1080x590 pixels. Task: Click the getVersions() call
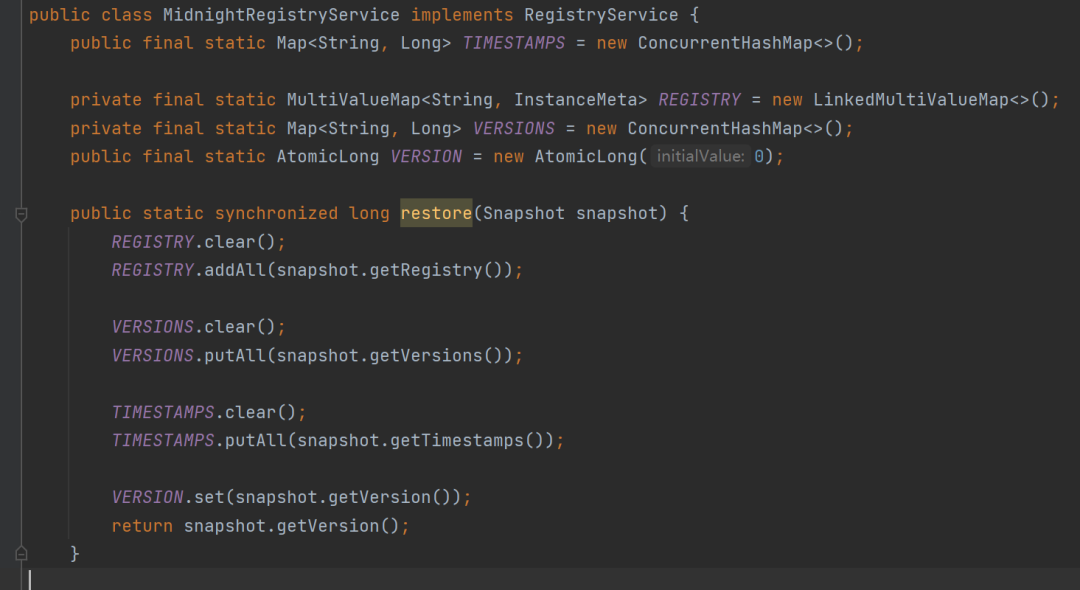point(436,356)
